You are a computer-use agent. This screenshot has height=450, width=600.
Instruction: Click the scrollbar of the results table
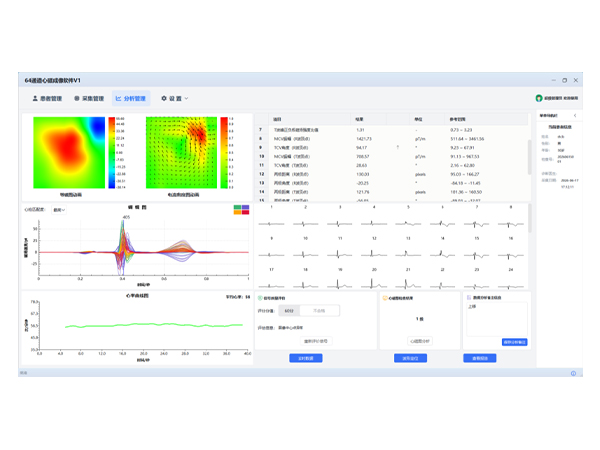tap(530, 157)
